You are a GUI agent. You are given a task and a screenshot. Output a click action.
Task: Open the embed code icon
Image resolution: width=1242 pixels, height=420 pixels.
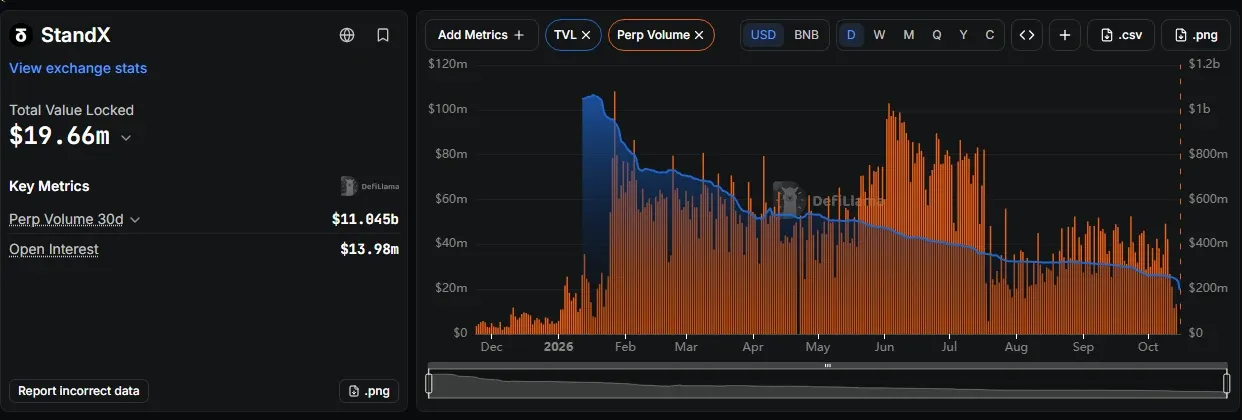1027,35
